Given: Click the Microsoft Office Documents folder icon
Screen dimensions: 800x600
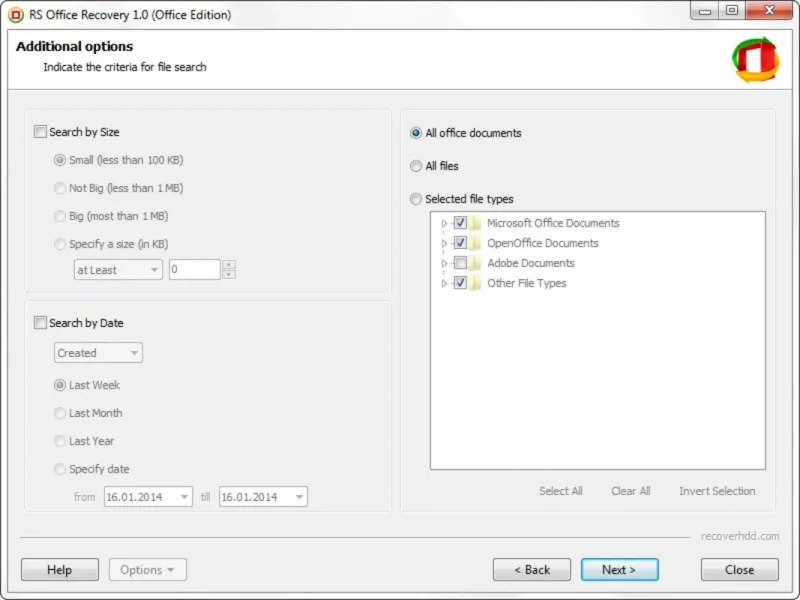Looking at the screenshot, I should (x=475, y=223).
